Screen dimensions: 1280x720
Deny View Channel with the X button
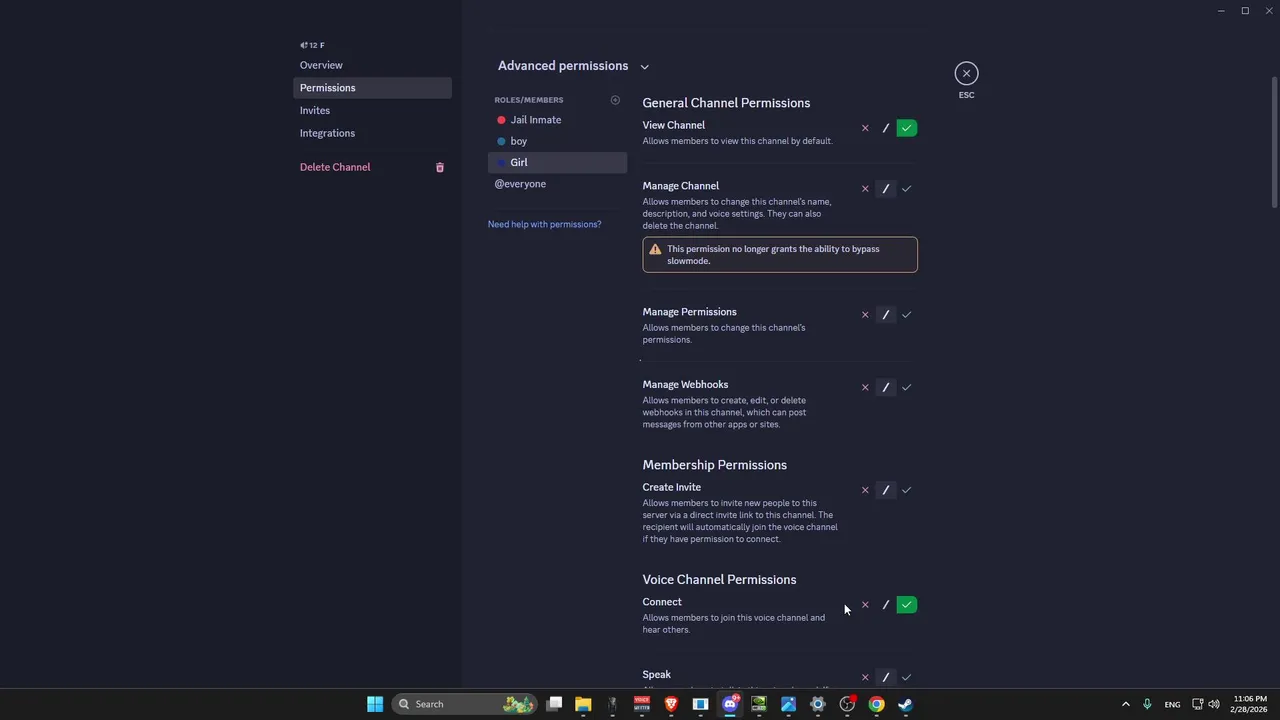[865, 128]
